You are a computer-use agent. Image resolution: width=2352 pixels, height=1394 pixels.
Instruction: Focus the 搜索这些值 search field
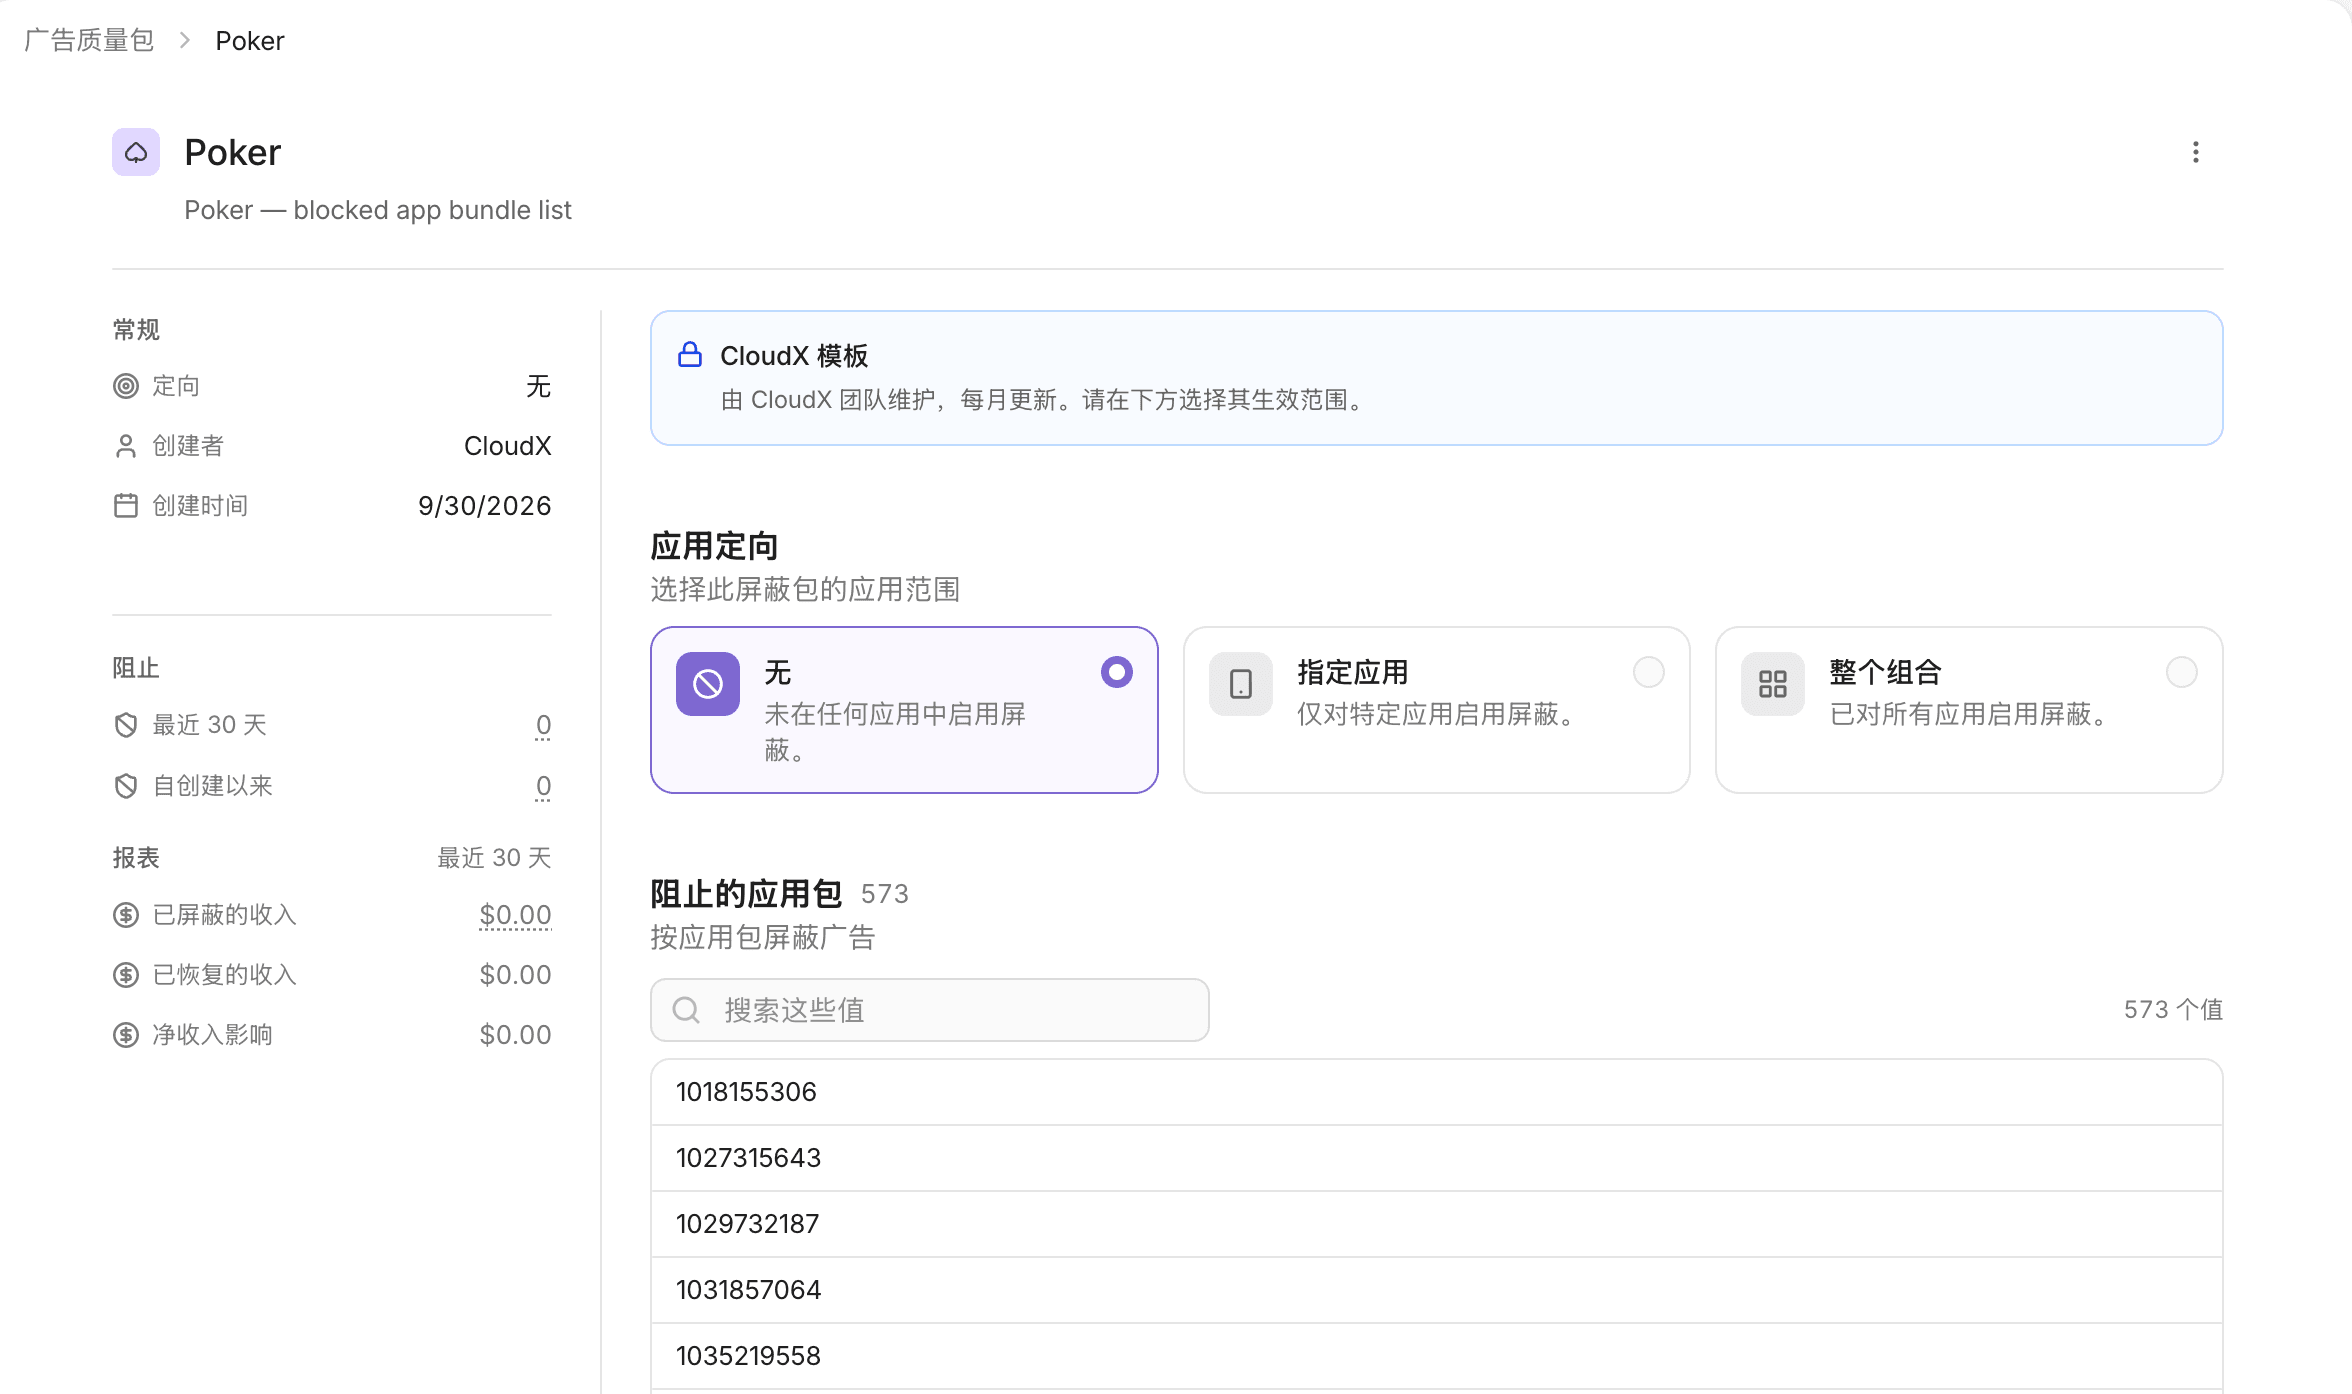point(930,1010)
